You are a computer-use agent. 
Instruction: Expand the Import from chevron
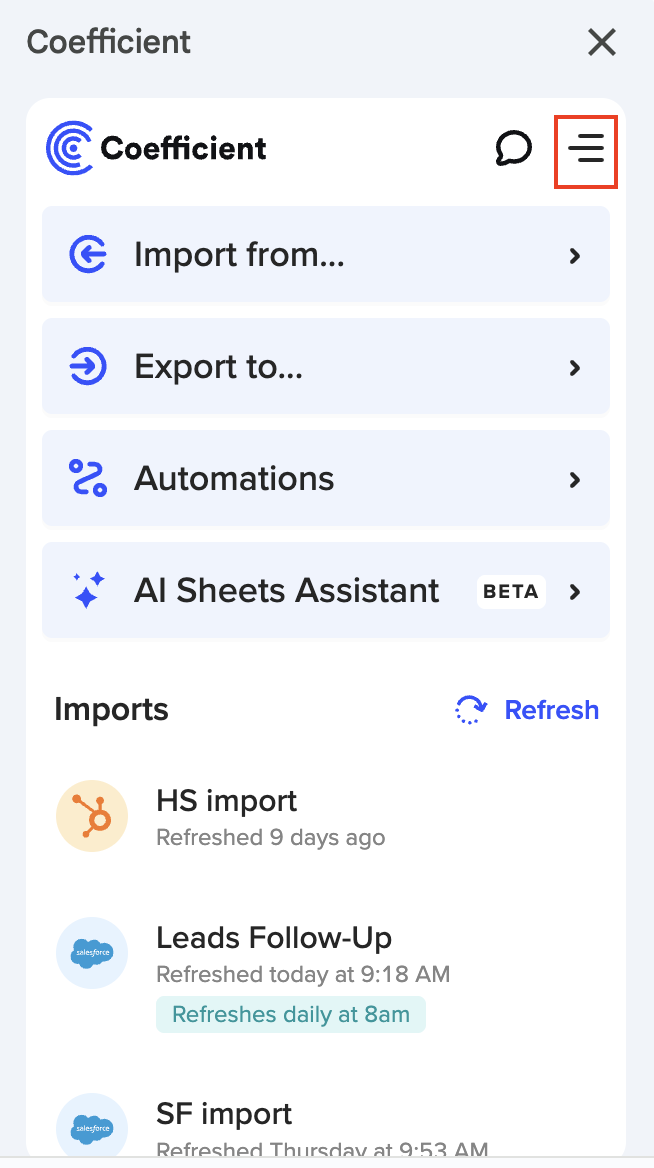575,256
